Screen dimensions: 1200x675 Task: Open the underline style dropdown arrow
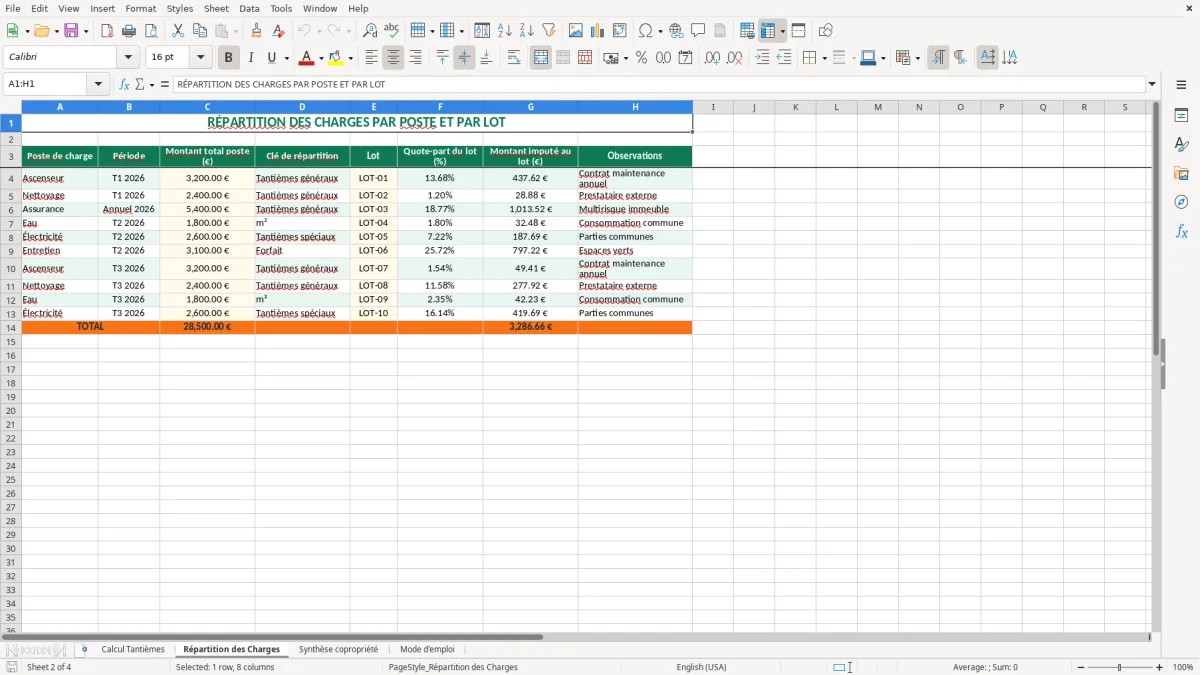click(286, 58)
